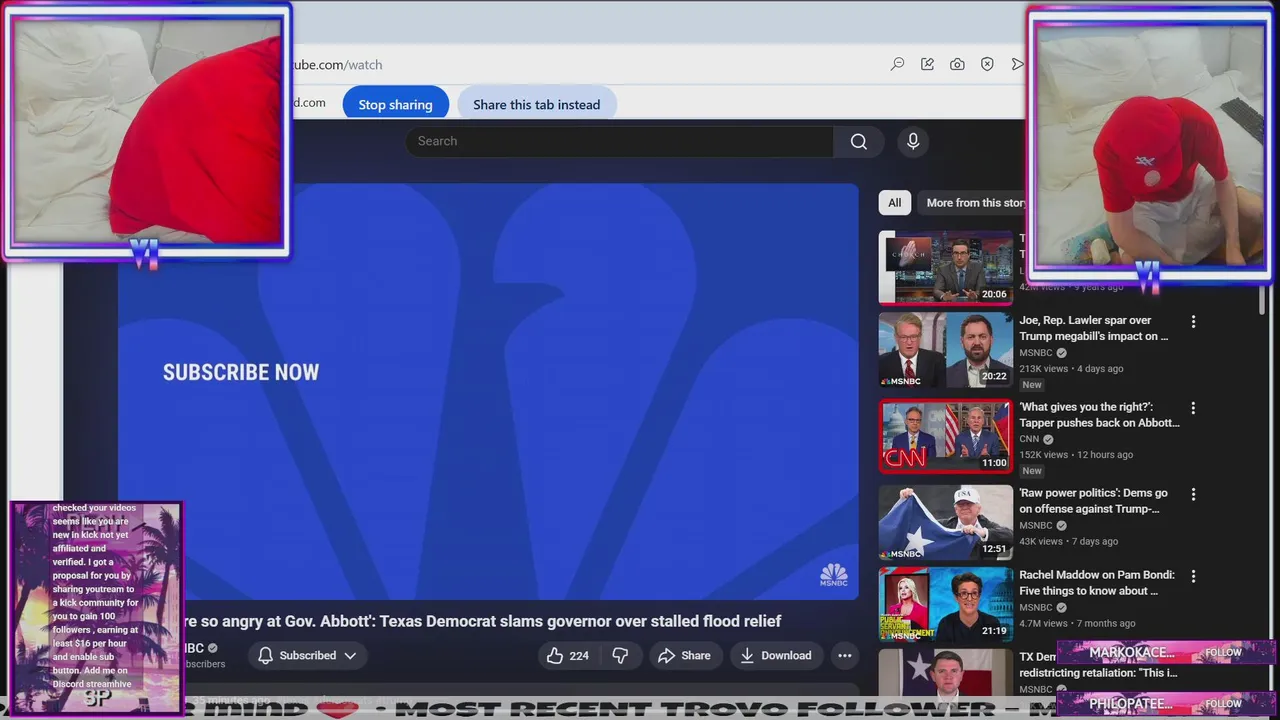
Task: Select More from this story chip
Action: (x=974, y=202)
